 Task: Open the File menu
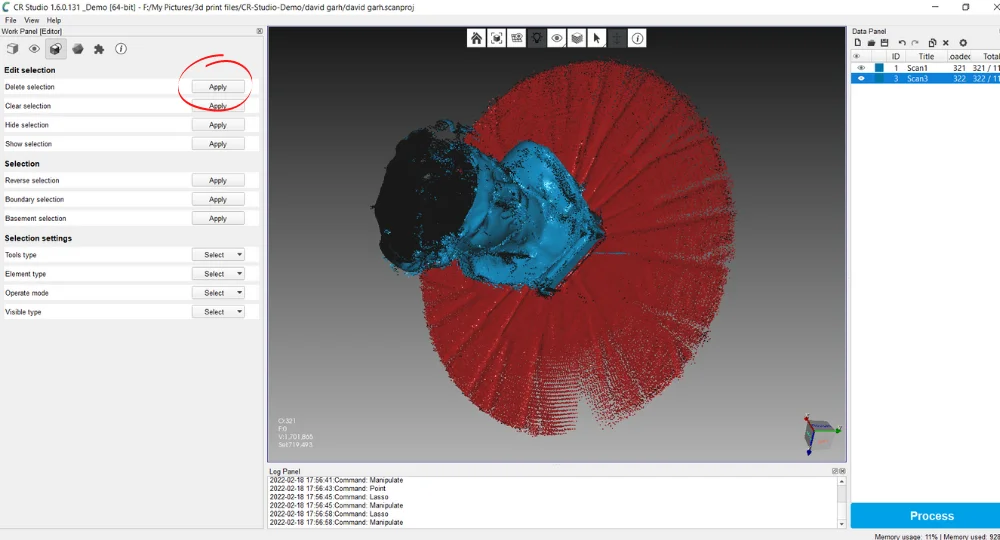point(11,20)
